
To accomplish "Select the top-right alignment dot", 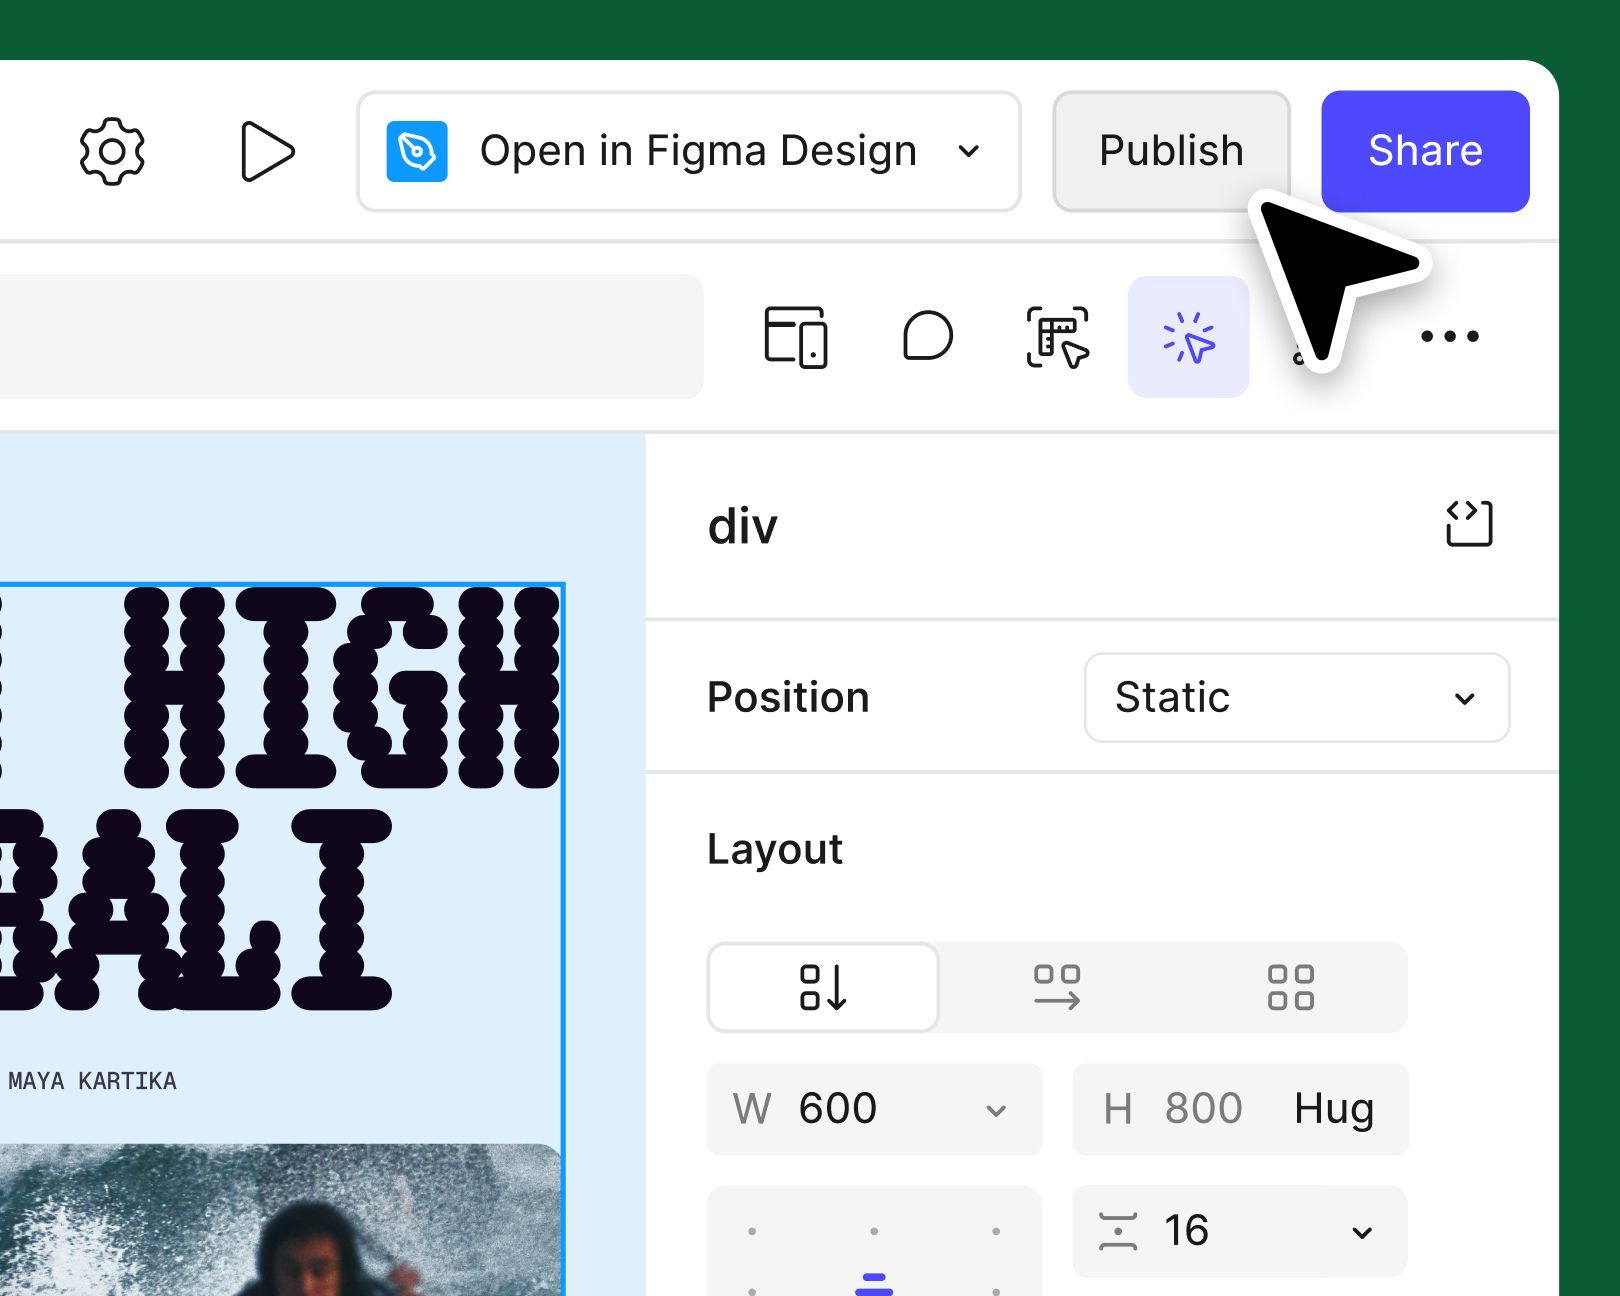I will 996,1231.
